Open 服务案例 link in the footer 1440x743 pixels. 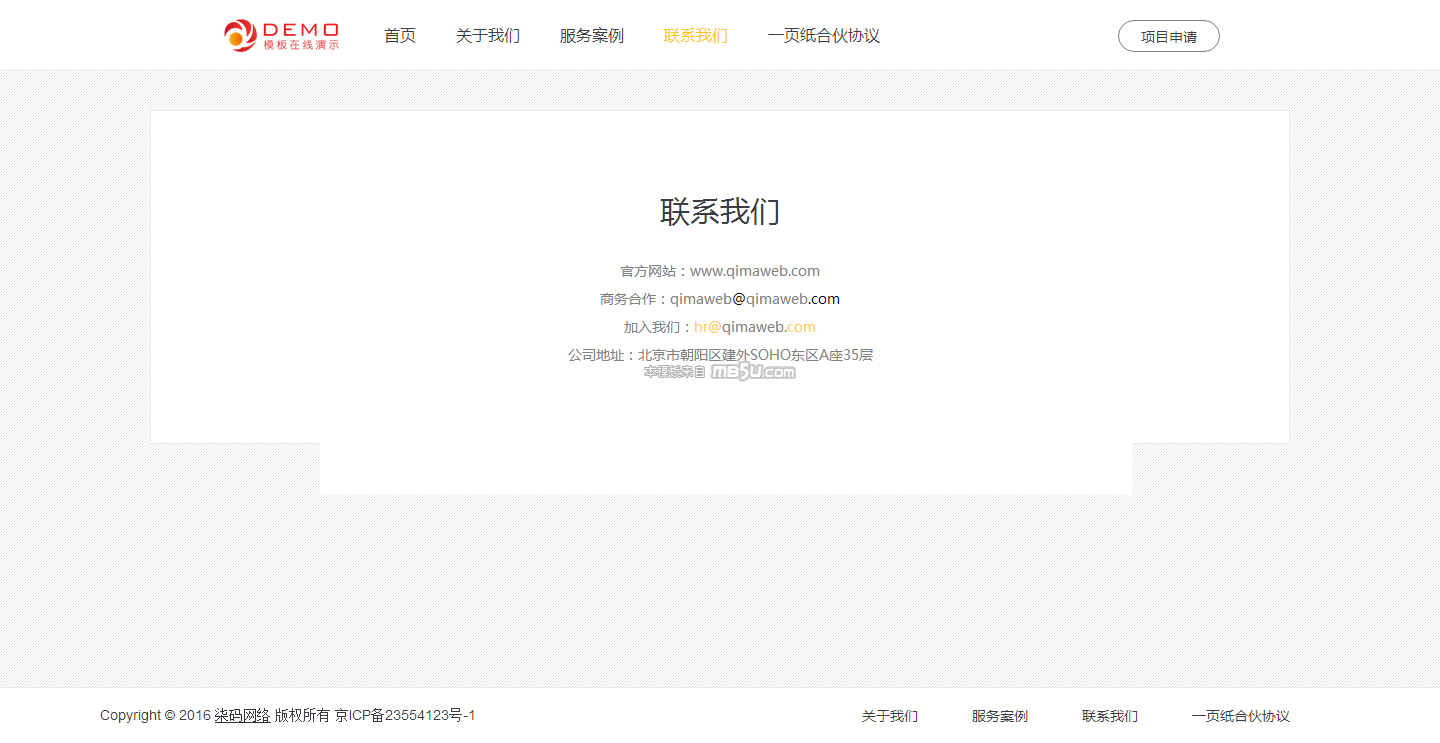coord(1000,716)
